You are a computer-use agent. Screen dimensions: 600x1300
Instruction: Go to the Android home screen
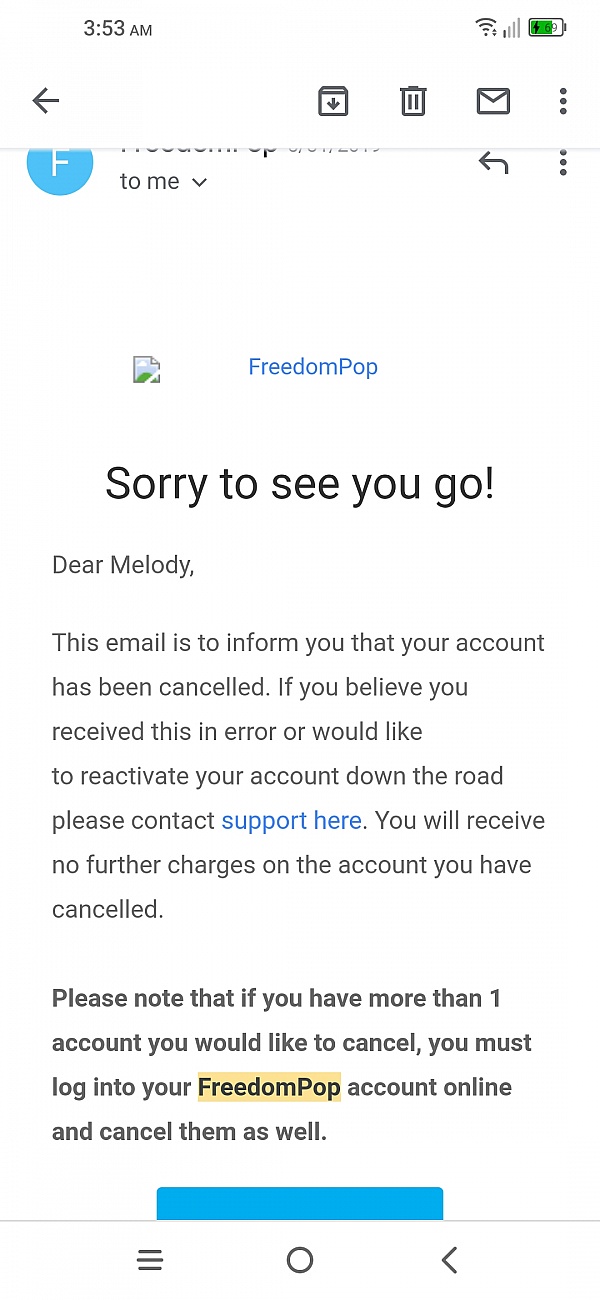click(x=300, y=1261)
